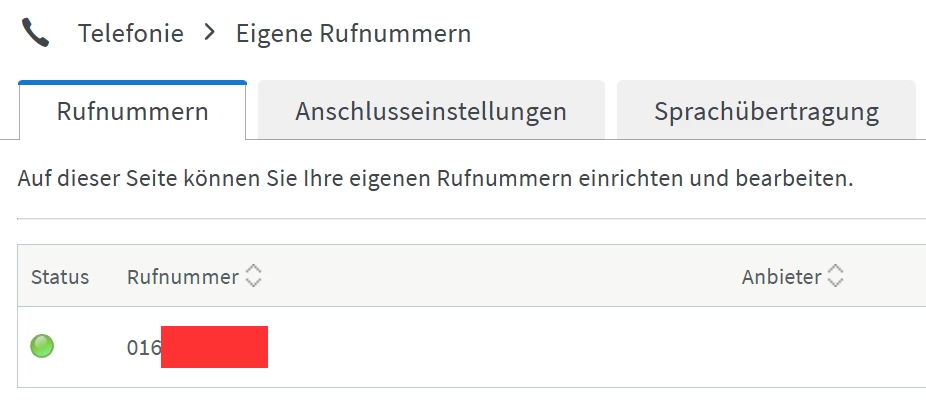
Task: Click the red redacted number block
Action: (x=214, y=347)
